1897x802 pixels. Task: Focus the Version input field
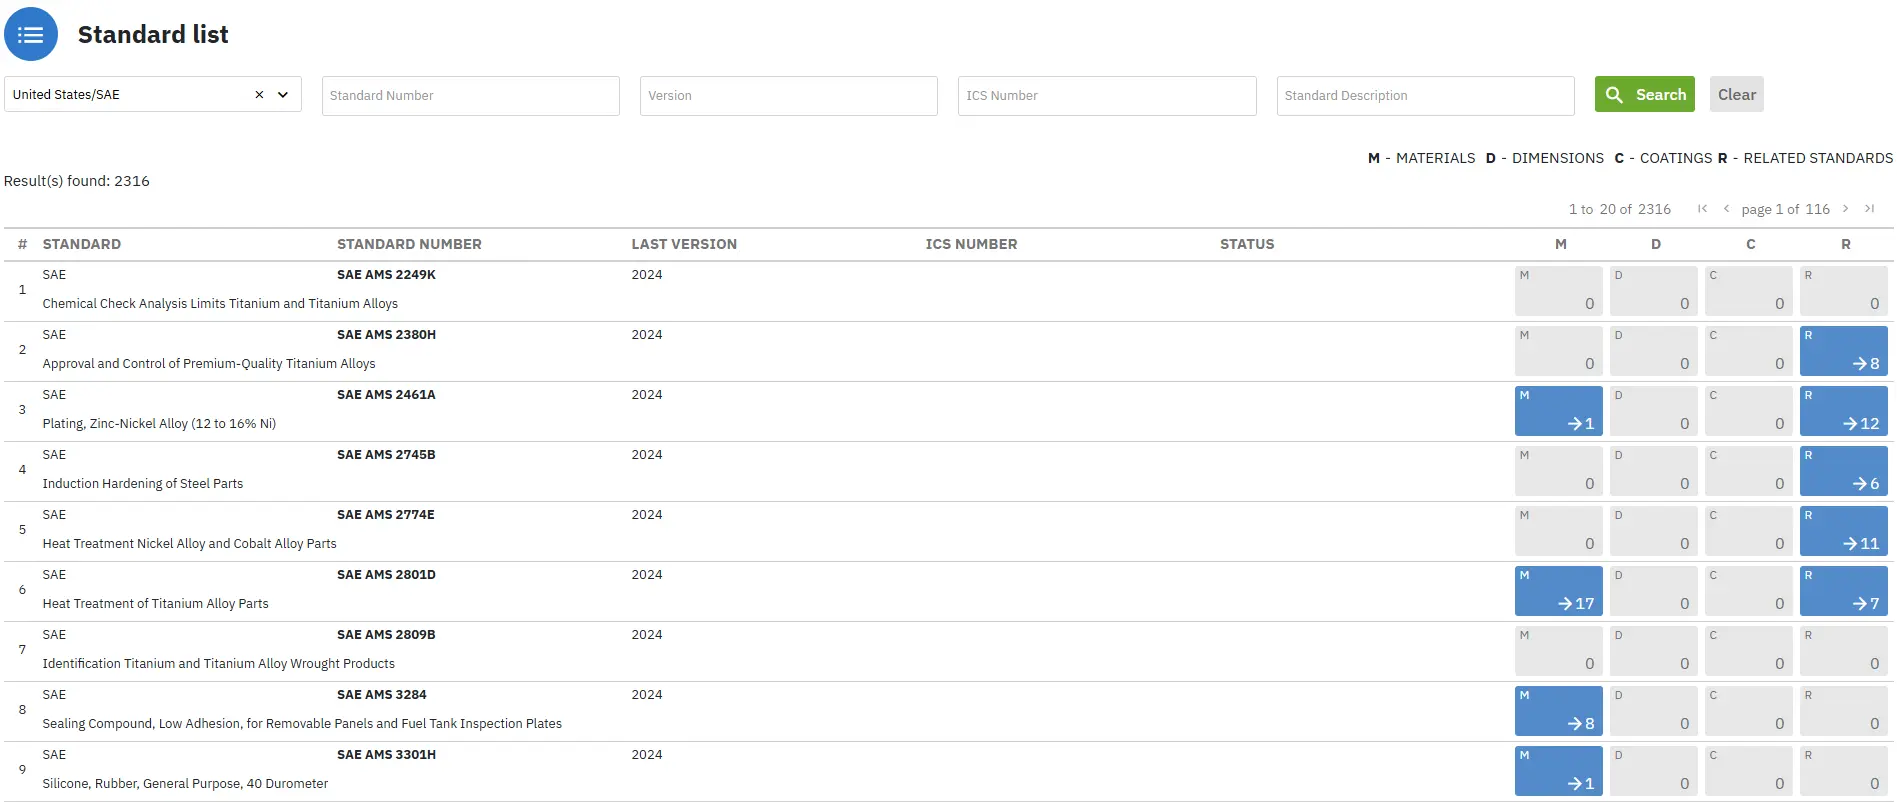click(x=788, y=96)
